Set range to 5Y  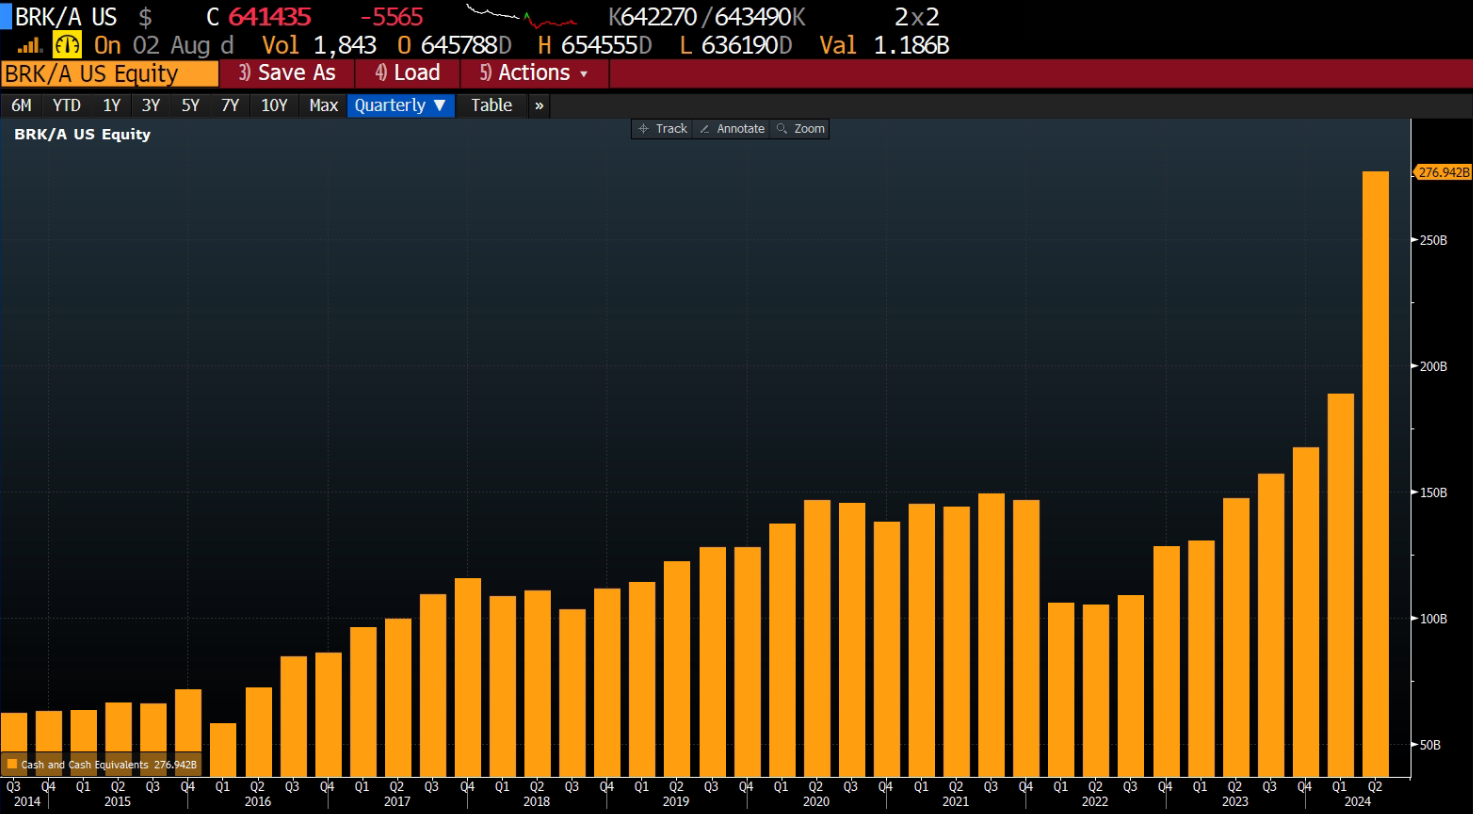point(190,106)
